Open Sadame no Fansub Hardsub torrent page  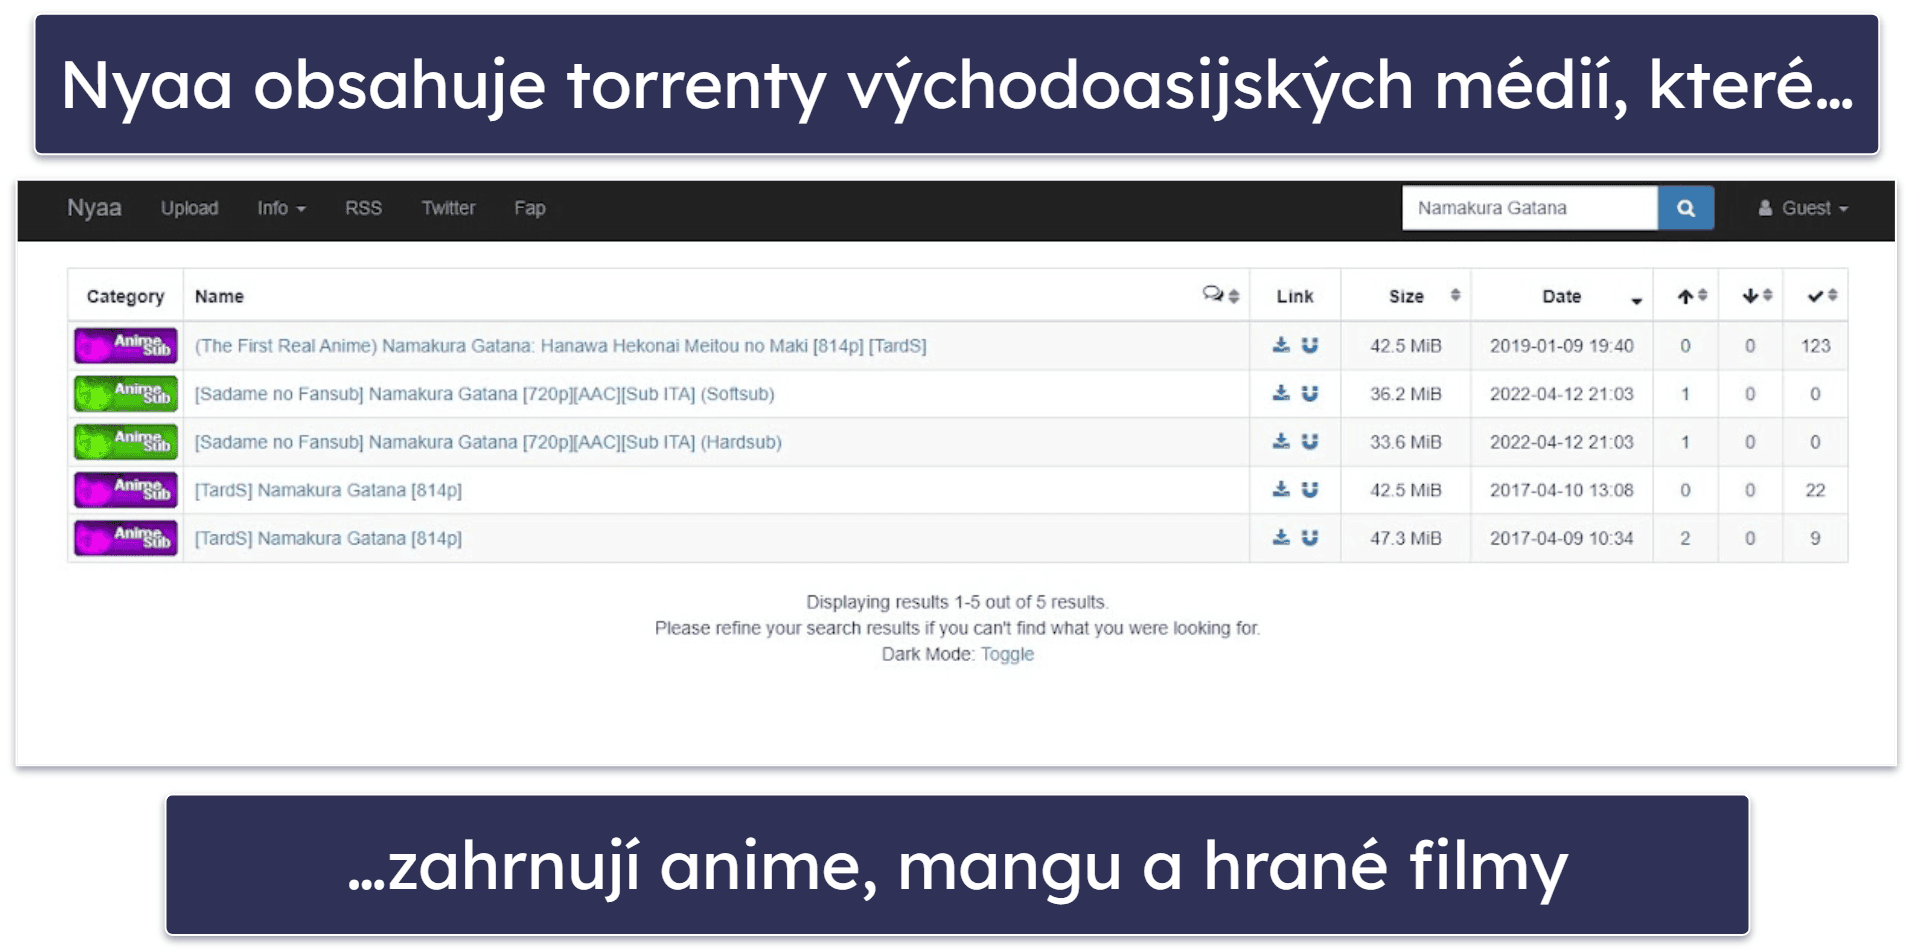coord(488,442)
